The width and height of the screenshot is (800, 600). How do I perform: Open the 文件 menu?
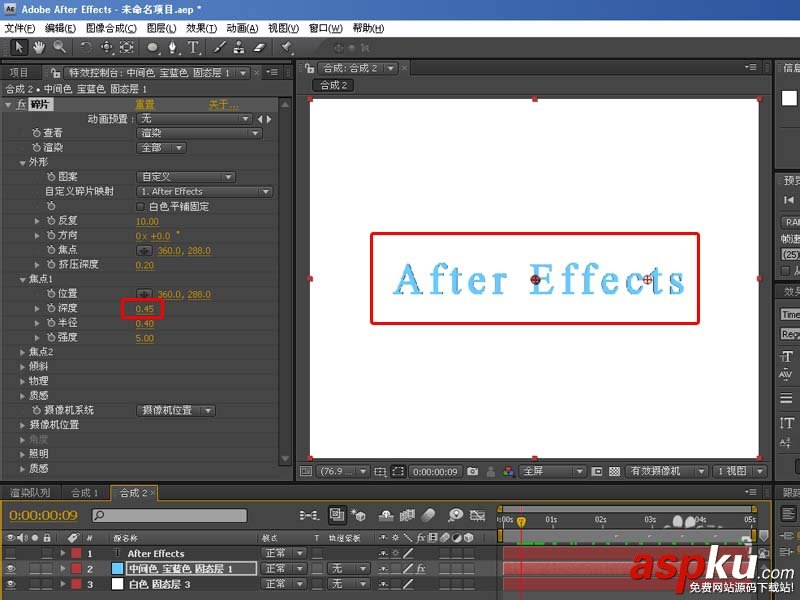pos(19,28)
